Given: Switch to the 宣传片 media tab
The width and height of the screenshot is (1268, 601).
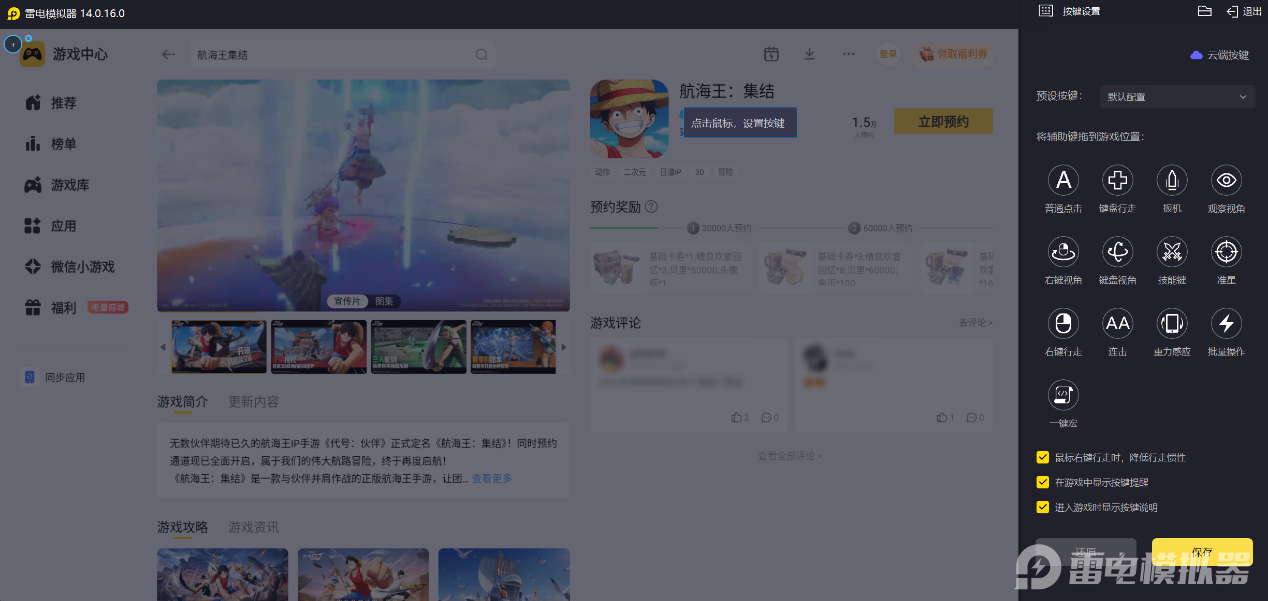Looking at the screenshot, I should [x=347, y=301].
